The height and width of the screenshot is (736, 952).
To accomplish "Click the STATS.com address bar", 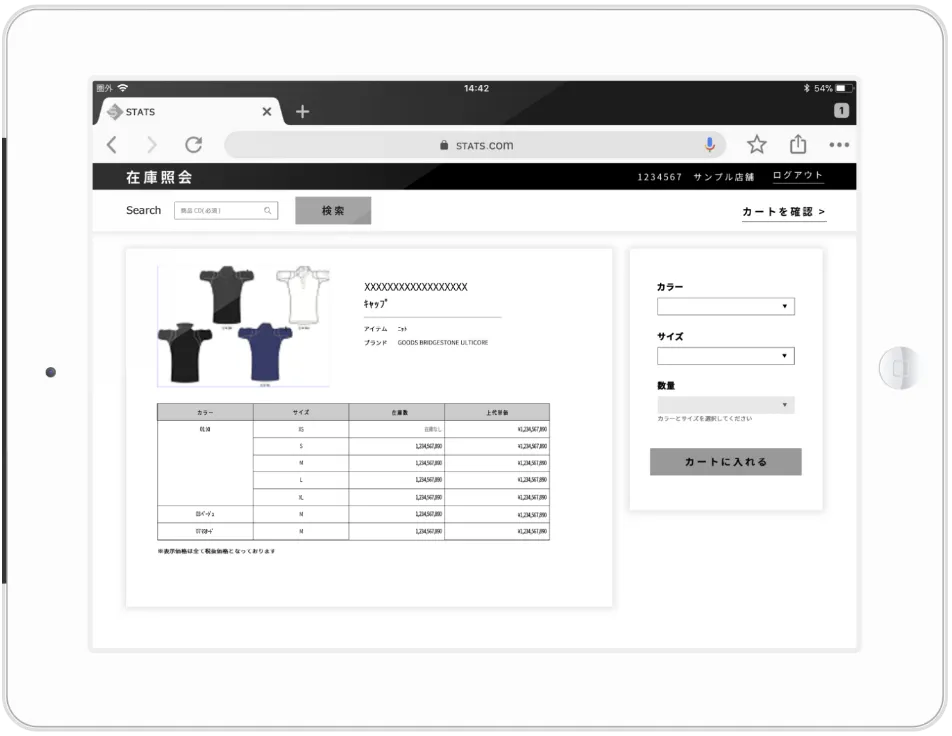I will [x=475, y=145].
